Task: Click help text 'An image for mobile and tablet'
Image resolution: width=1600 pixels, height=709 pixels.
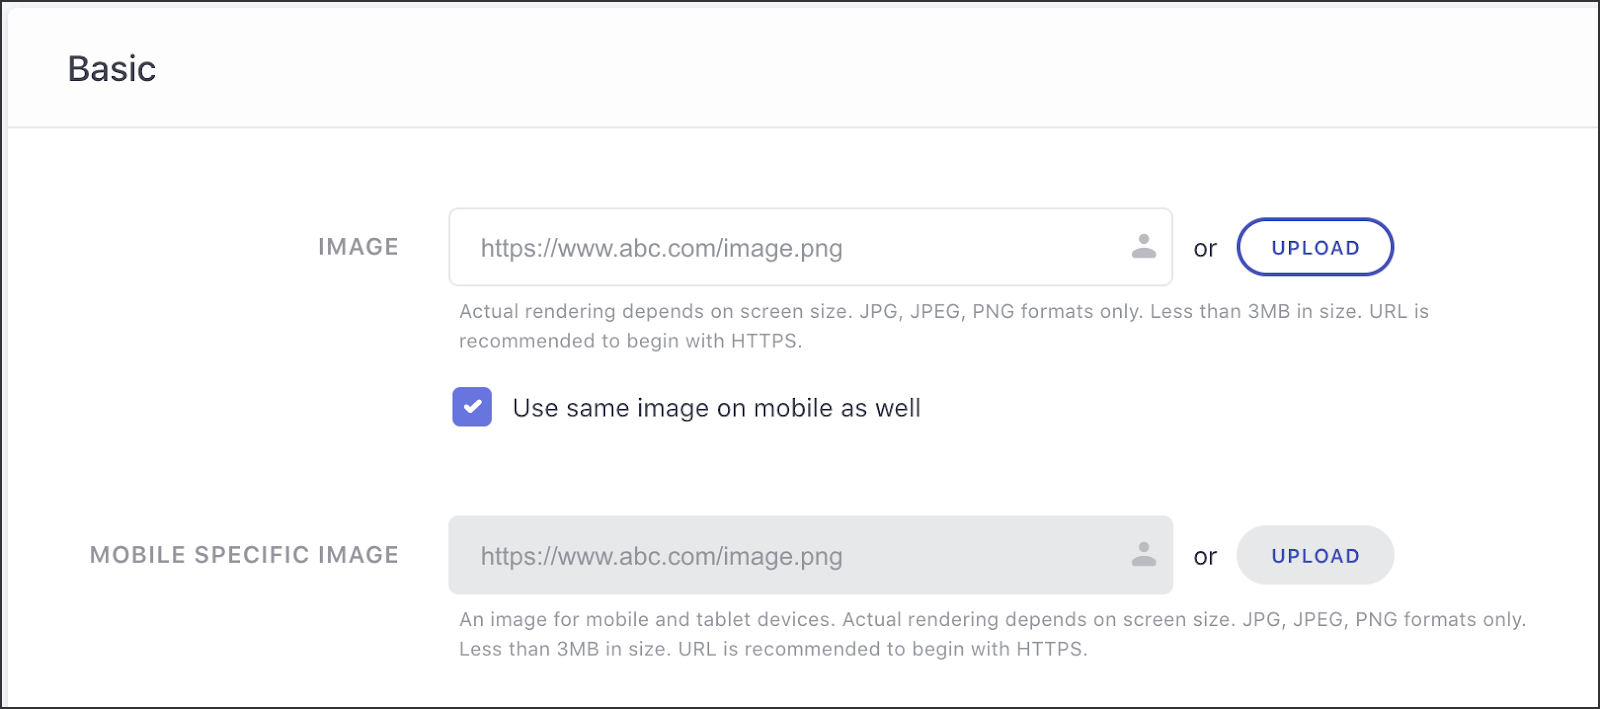Action: 991,619
